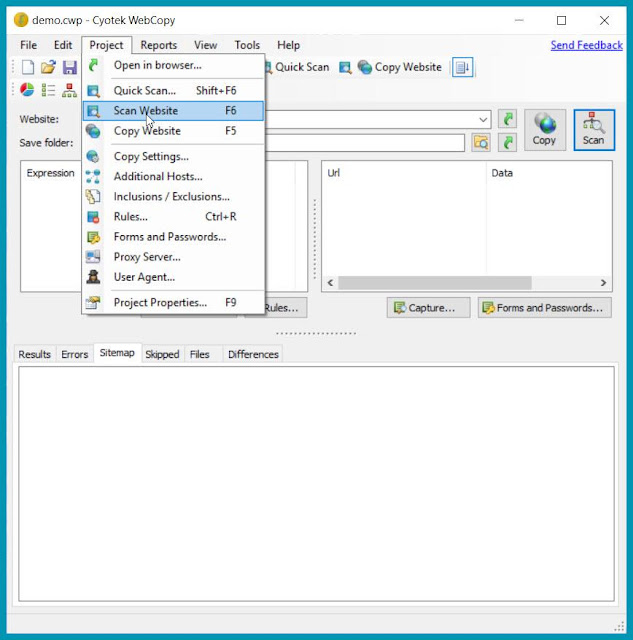Switch to the Skipped tab
633x640 pixels.
click(162, 354)
